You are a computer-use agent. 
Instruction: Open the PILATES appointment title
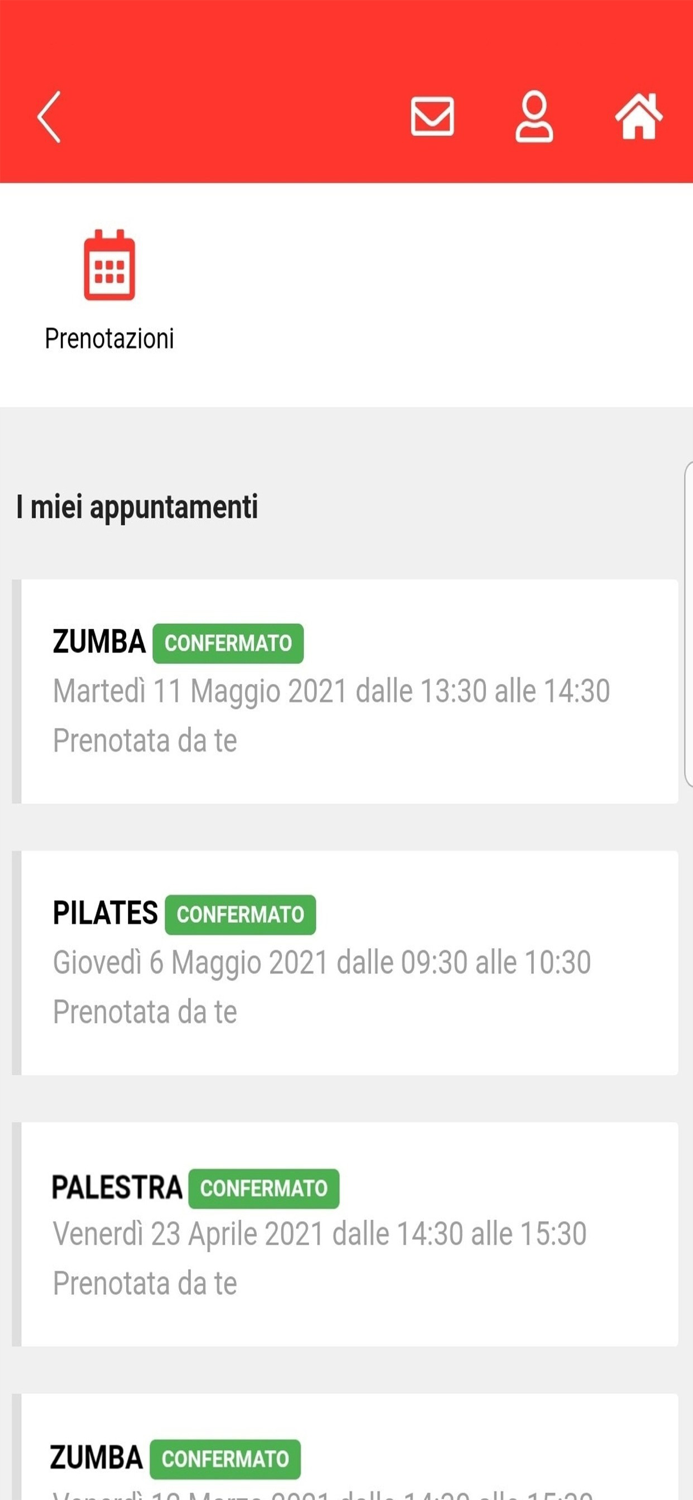[x=105, y=913]
